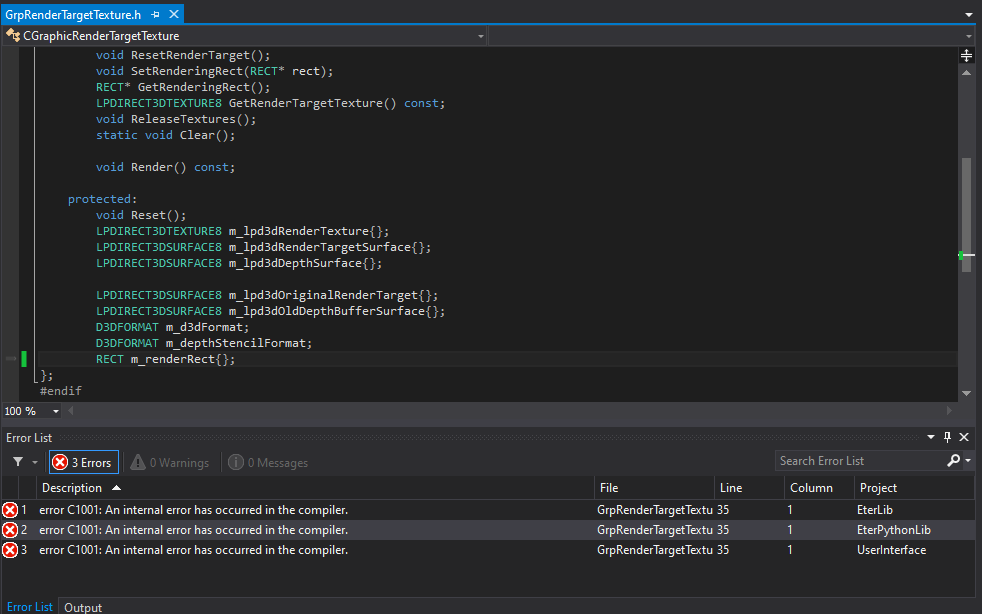Image resolution: width=982 pixels, height=614 pixels.
Task: Click the editor split-window handle icon
Action: [966, 56]
